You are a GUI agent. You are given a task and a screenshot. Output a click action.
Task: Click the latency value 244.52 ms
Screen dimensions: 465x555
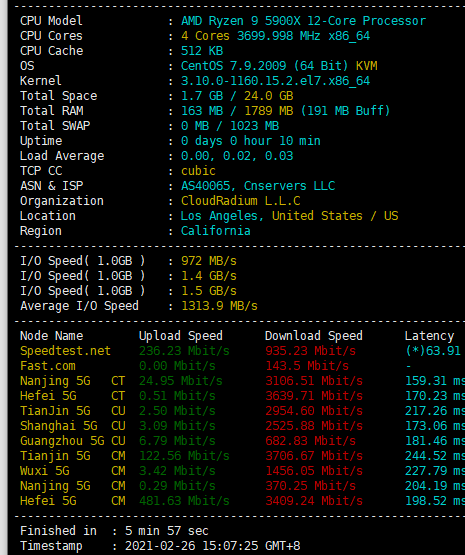[x=435, y=456]
